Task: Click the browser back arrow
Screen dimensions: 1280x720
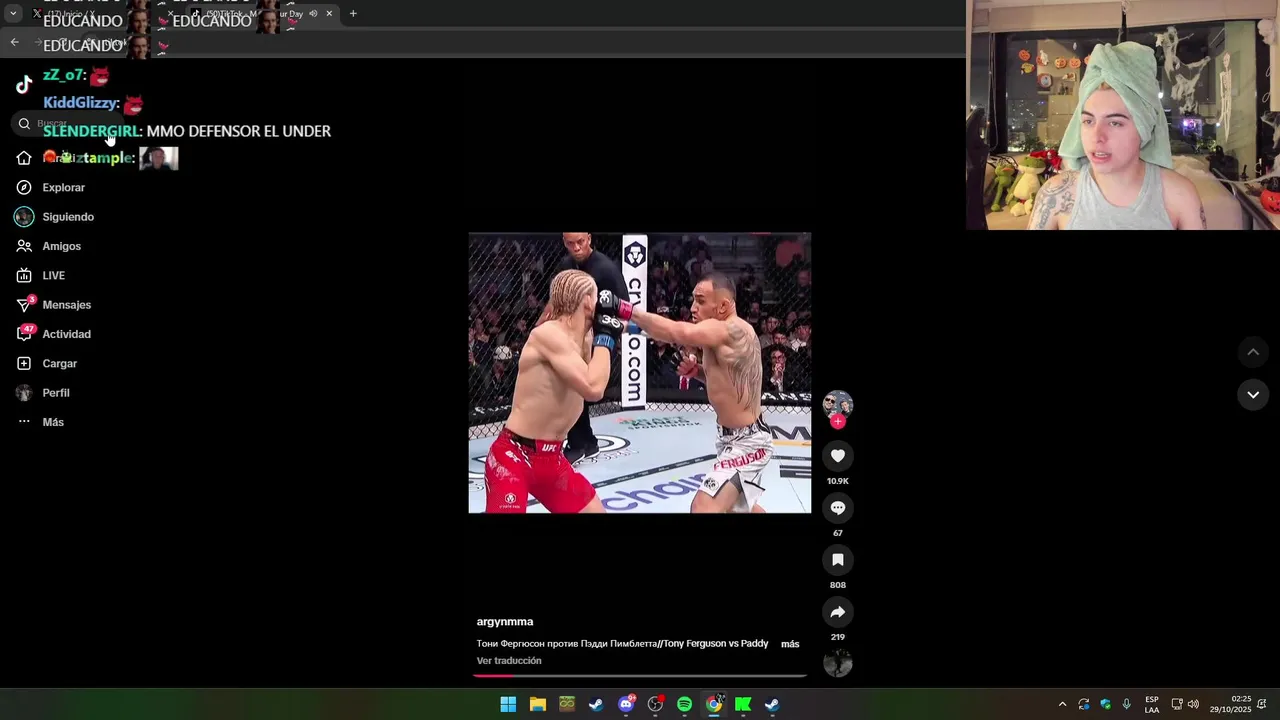Action: tap(14, 42)
